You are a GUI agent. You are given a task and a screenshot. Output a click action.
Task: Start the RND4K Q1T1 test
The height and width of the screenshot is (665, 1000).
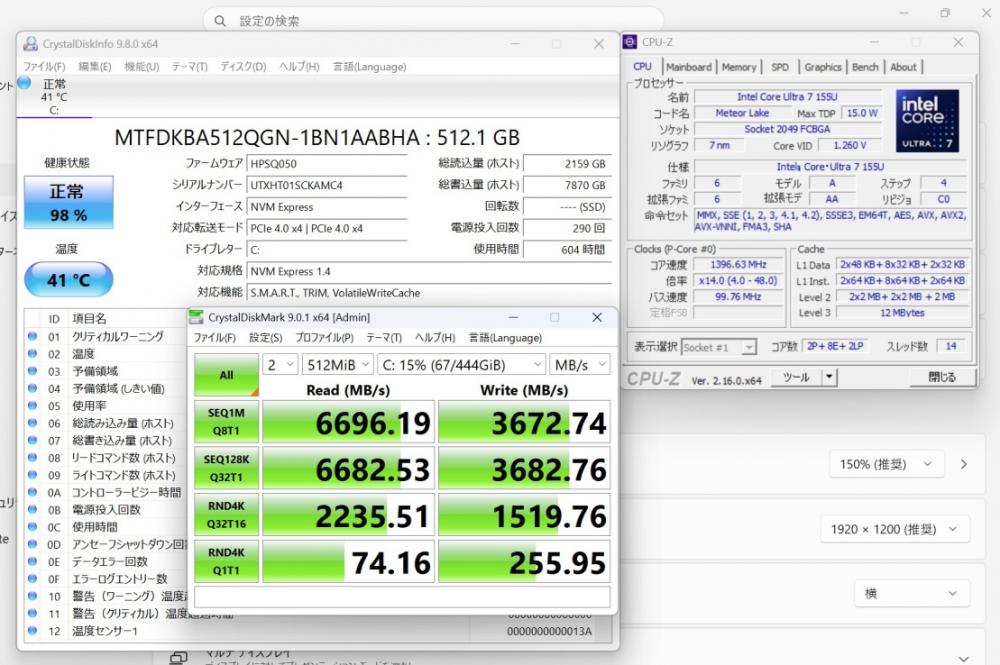(x=226, y=561)
